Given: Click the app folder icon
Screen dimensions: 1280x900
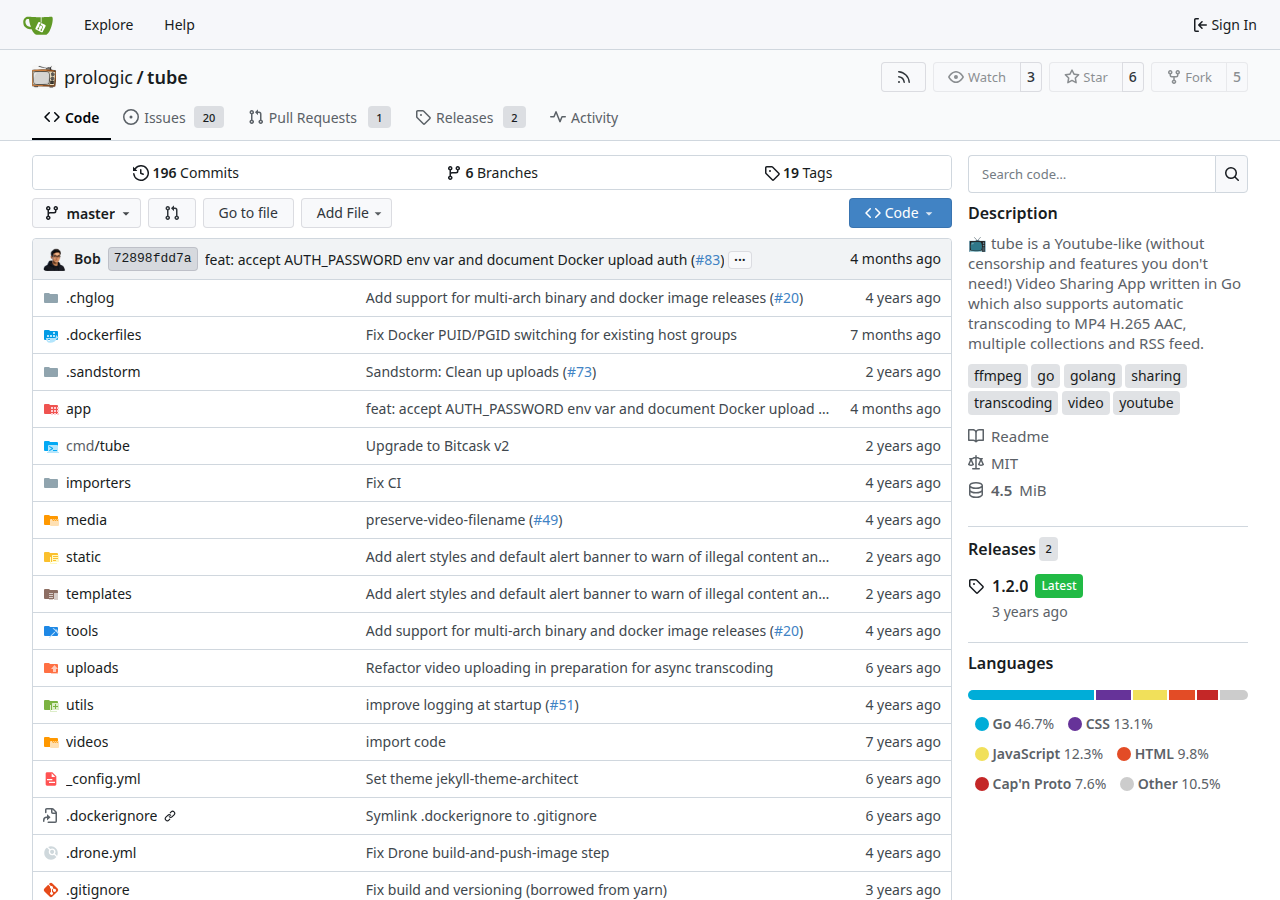Looking at the screenshot, I should click(51, 409).
